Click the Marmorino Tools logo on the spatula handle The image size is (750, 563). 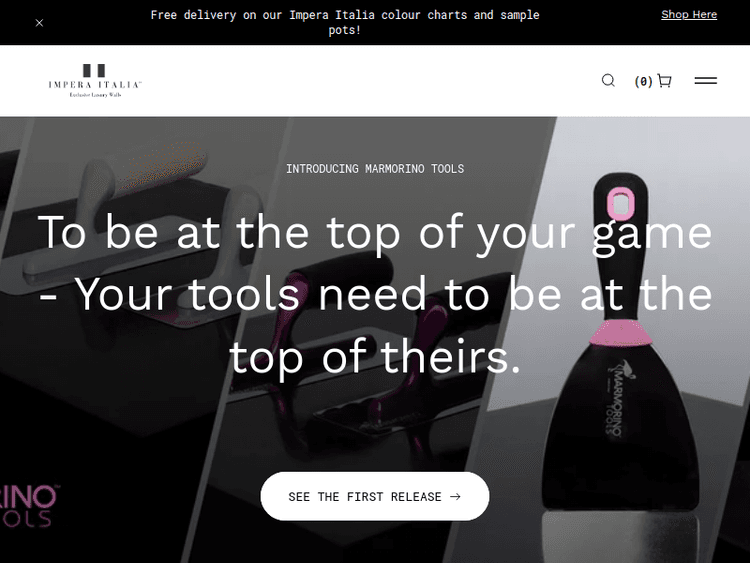click(x=617, y=397)
